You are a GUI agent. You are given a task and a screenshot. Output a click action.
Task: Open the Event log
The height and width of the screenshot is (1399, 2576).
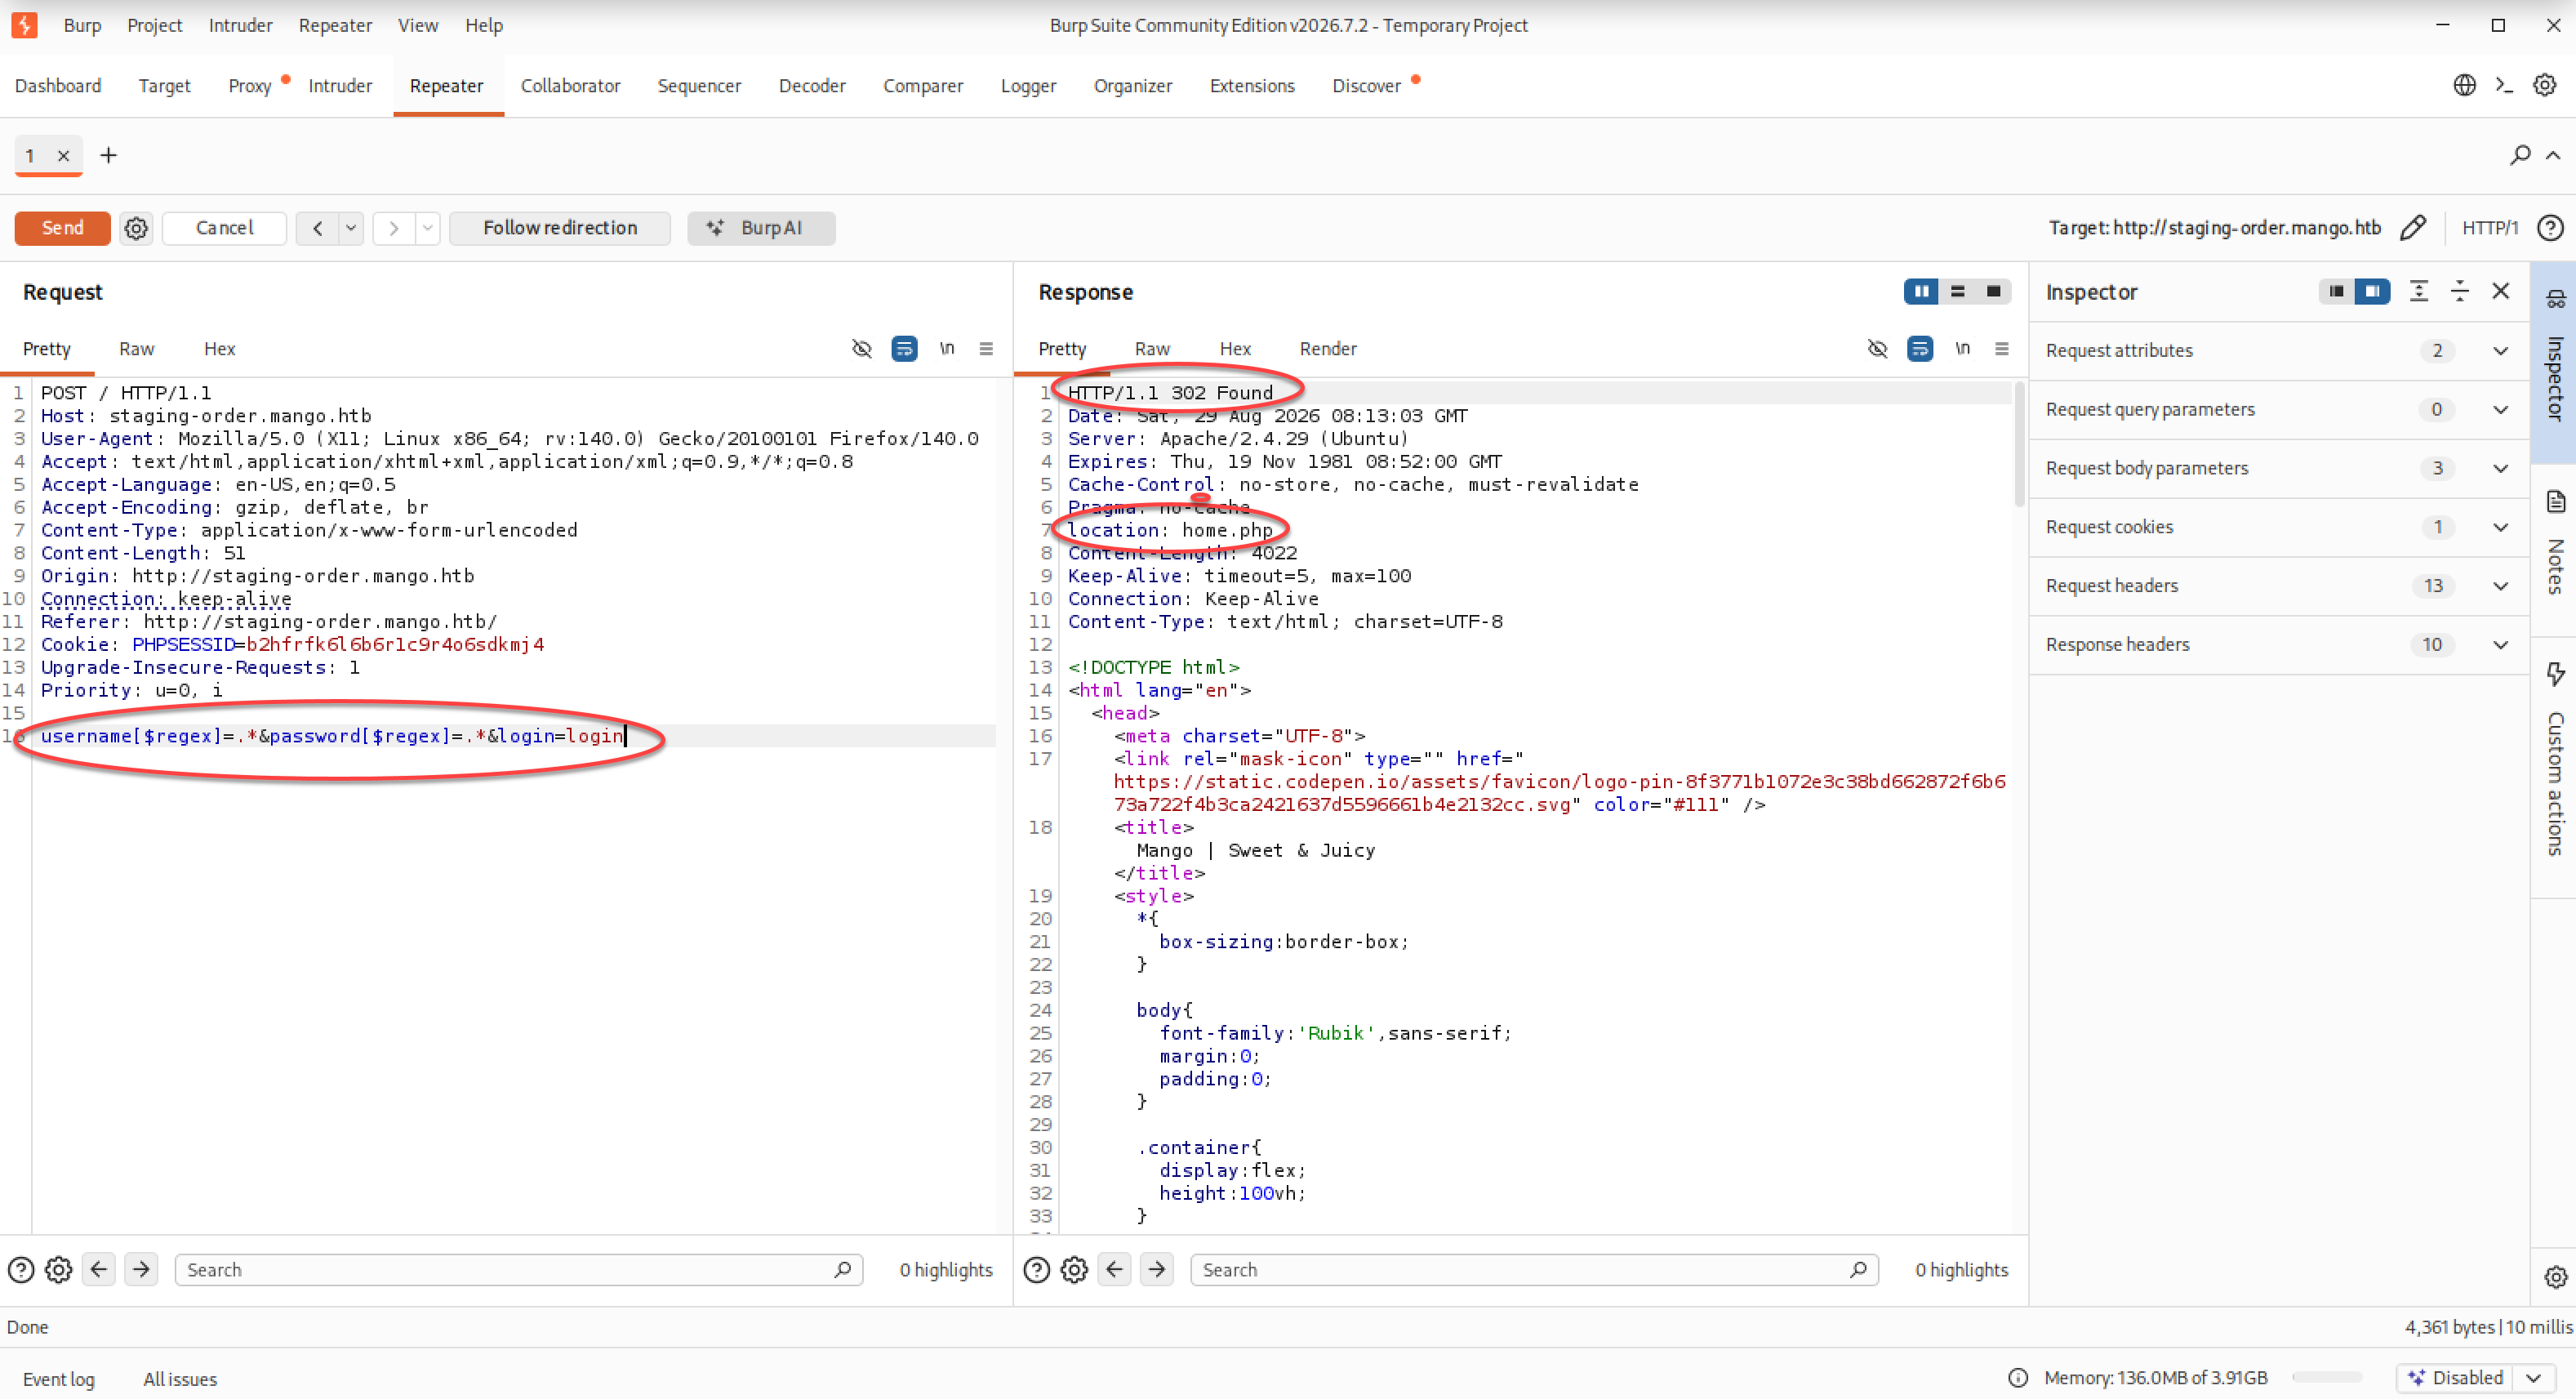point(58,1379)
